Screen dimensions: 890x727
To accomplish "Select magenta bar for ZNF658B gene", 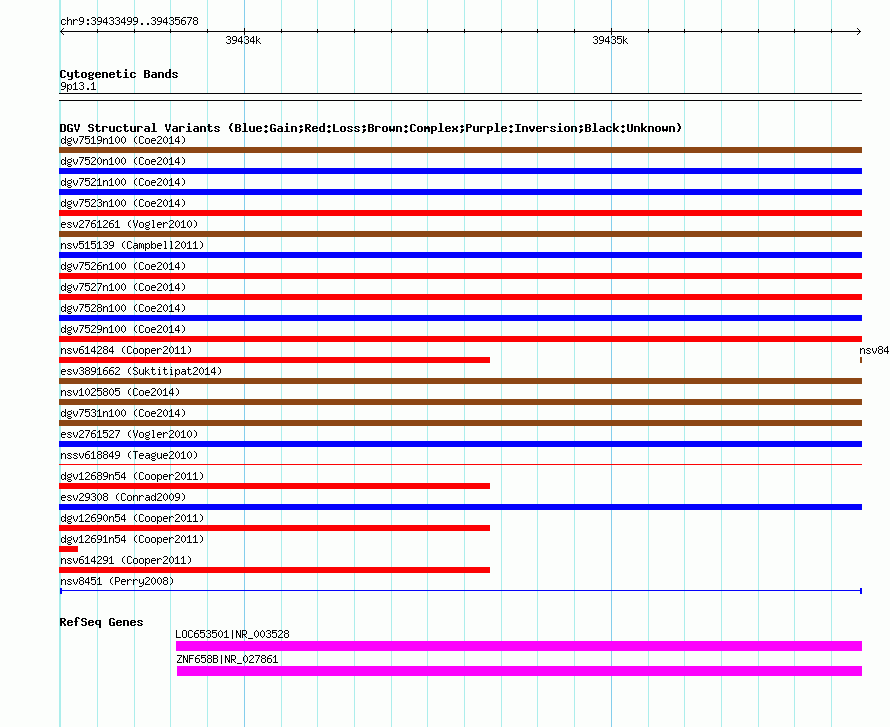I will 519,671.
